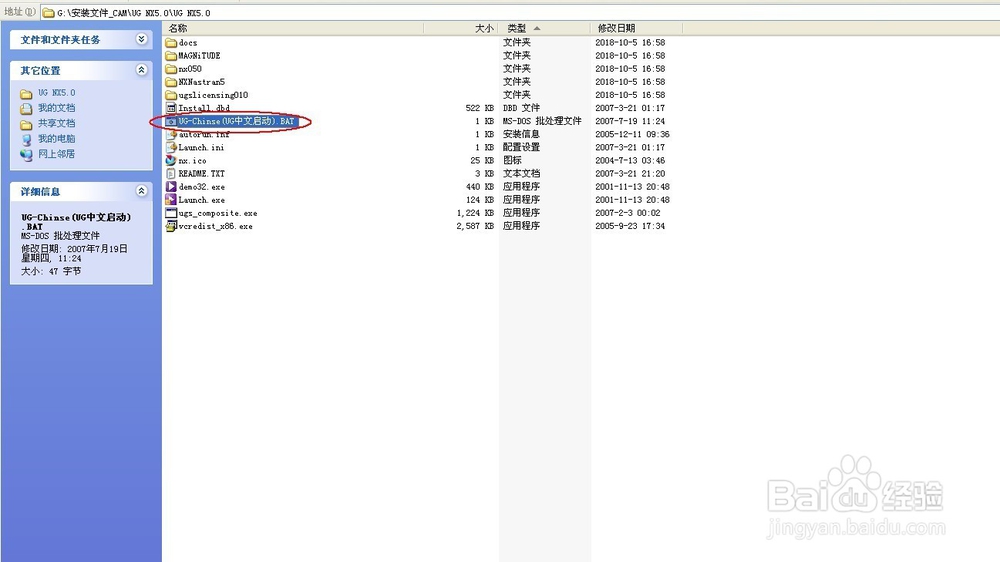Image resolution: width=1000 pixels, height=562 pixels.
Task: Click the 2007-2-3 00:02 date cell
Action: (628, 213)
